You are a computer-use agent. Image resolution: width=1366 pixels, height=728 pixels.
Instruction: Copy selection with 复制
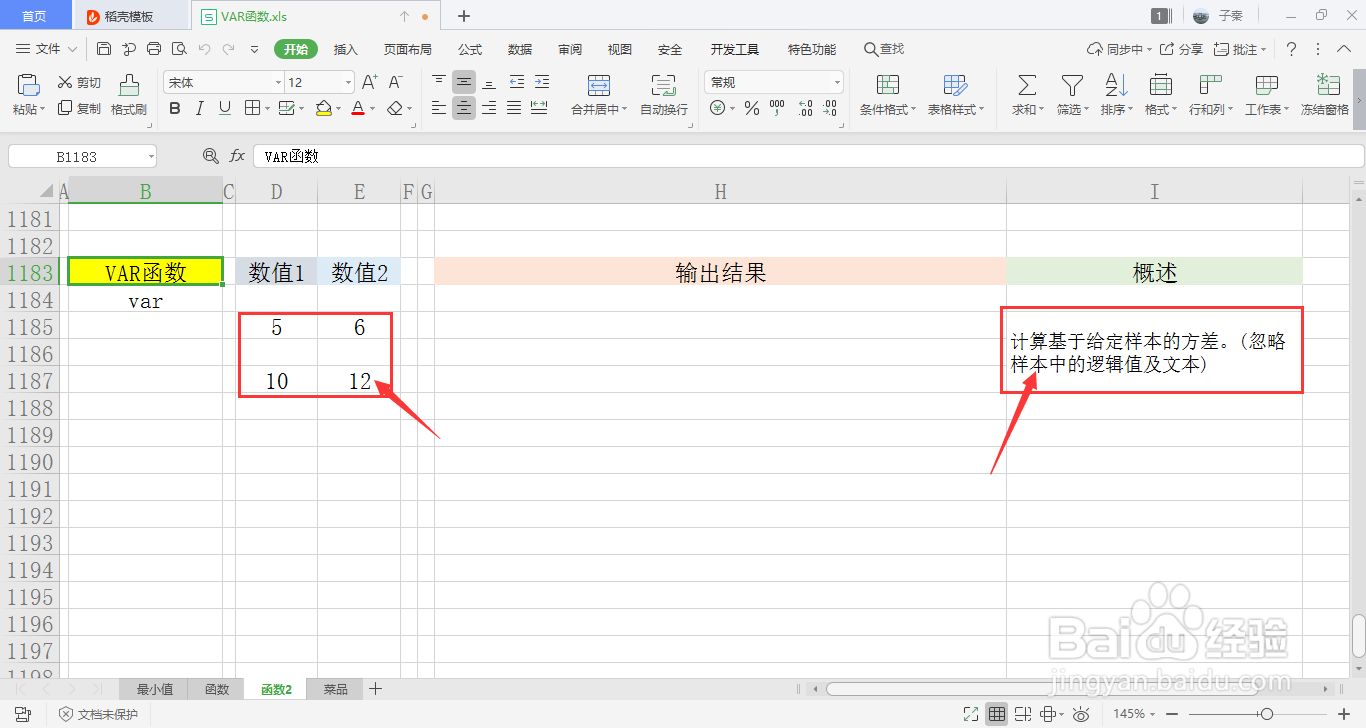(79, 108)
